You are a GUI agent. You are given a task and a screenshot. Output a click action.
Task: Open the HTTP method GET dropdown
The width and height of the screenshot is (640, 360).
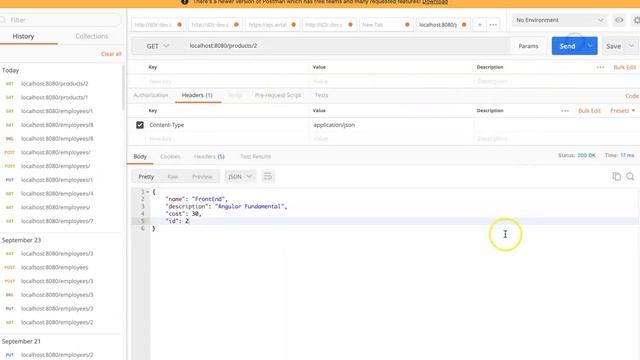point(158,46)
